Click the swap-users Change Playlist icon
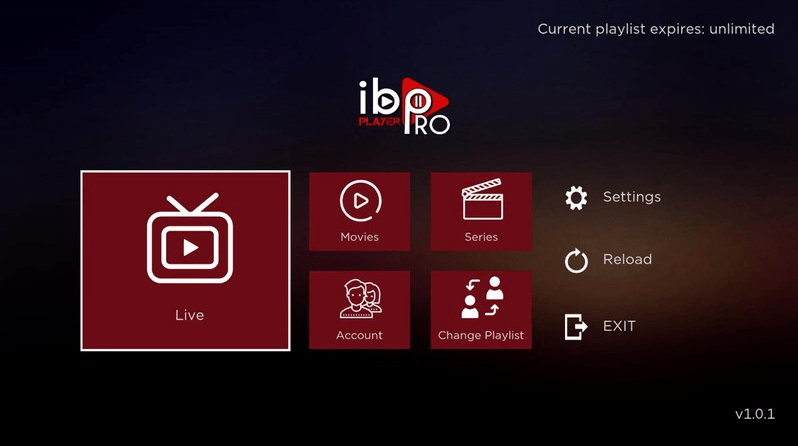Viewport: 798px width, 446px height. tap(481, 298)
